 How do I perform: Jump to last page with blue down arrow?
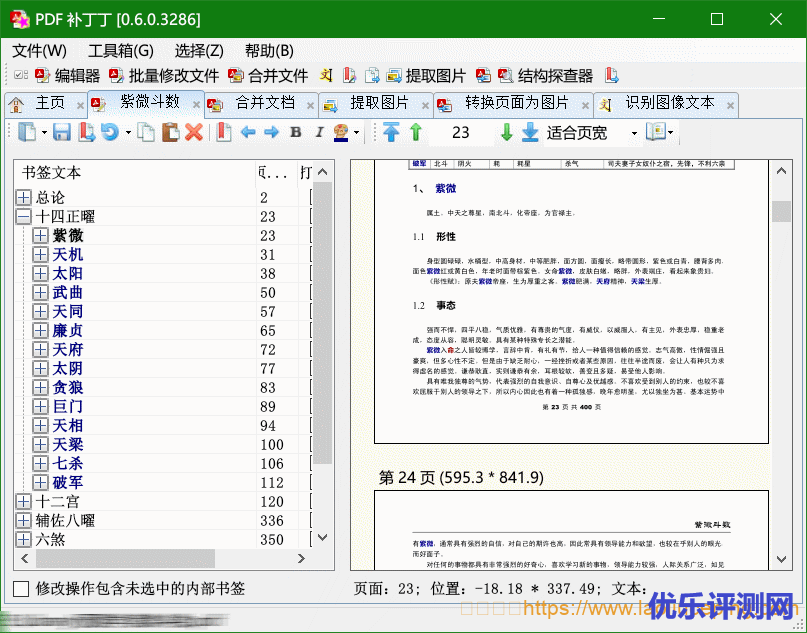click(x=530, y=132)
